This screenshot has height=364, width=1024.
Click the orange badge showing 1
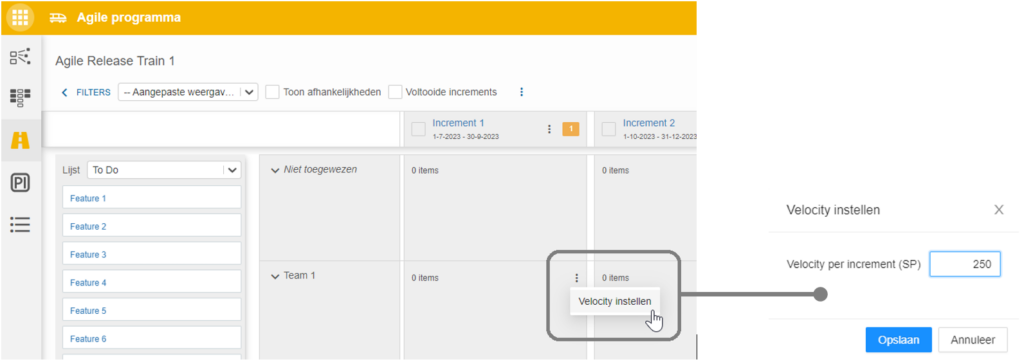(x=570, y=129)
